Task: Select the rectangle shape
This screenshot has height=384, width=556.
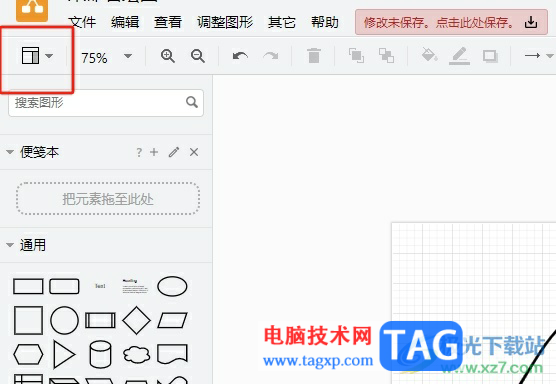Action: [x=28, y=286]
